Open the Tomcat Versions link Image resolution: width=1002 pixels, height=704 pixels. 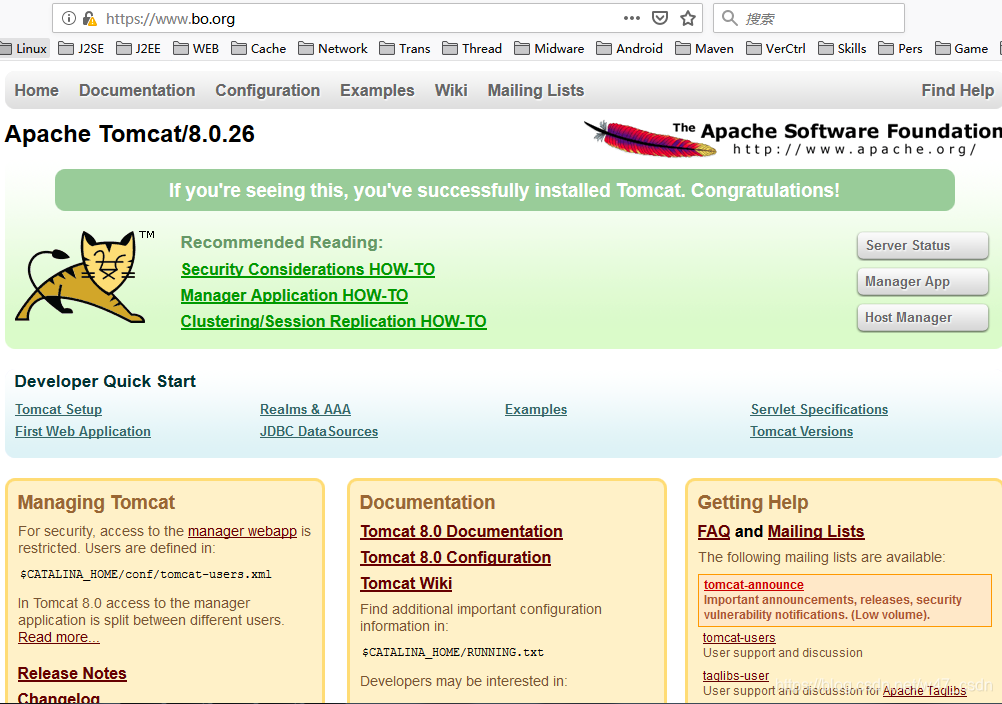pyautogui.click(x=801, y=431)
